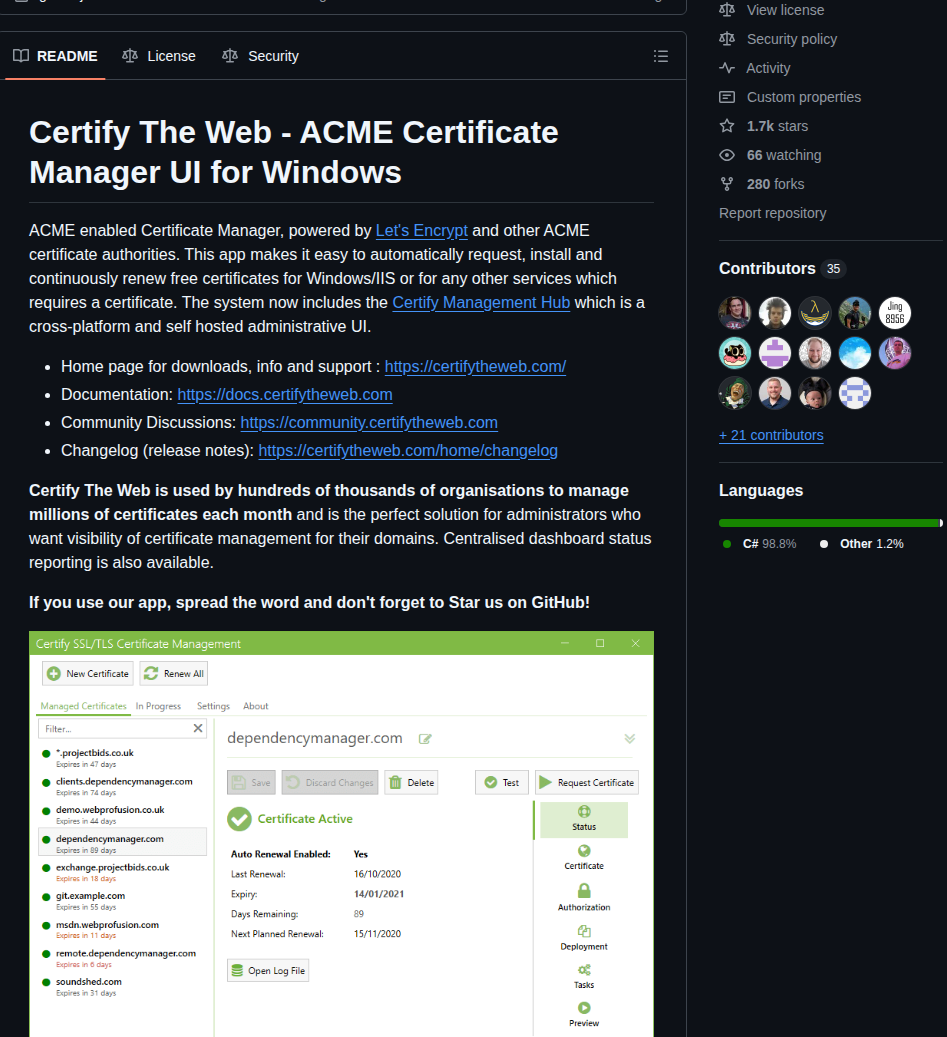Open the Custom properties link
The width and height of the screenshot is (947, 1037).
803,97
